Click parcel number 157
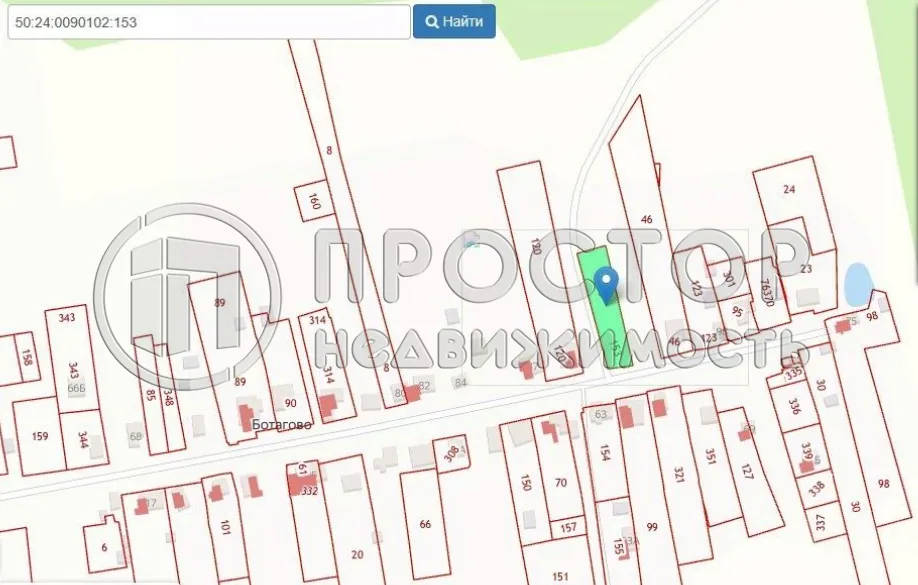The width and height of the screenshot is (918, 585). tap(568, 528)
